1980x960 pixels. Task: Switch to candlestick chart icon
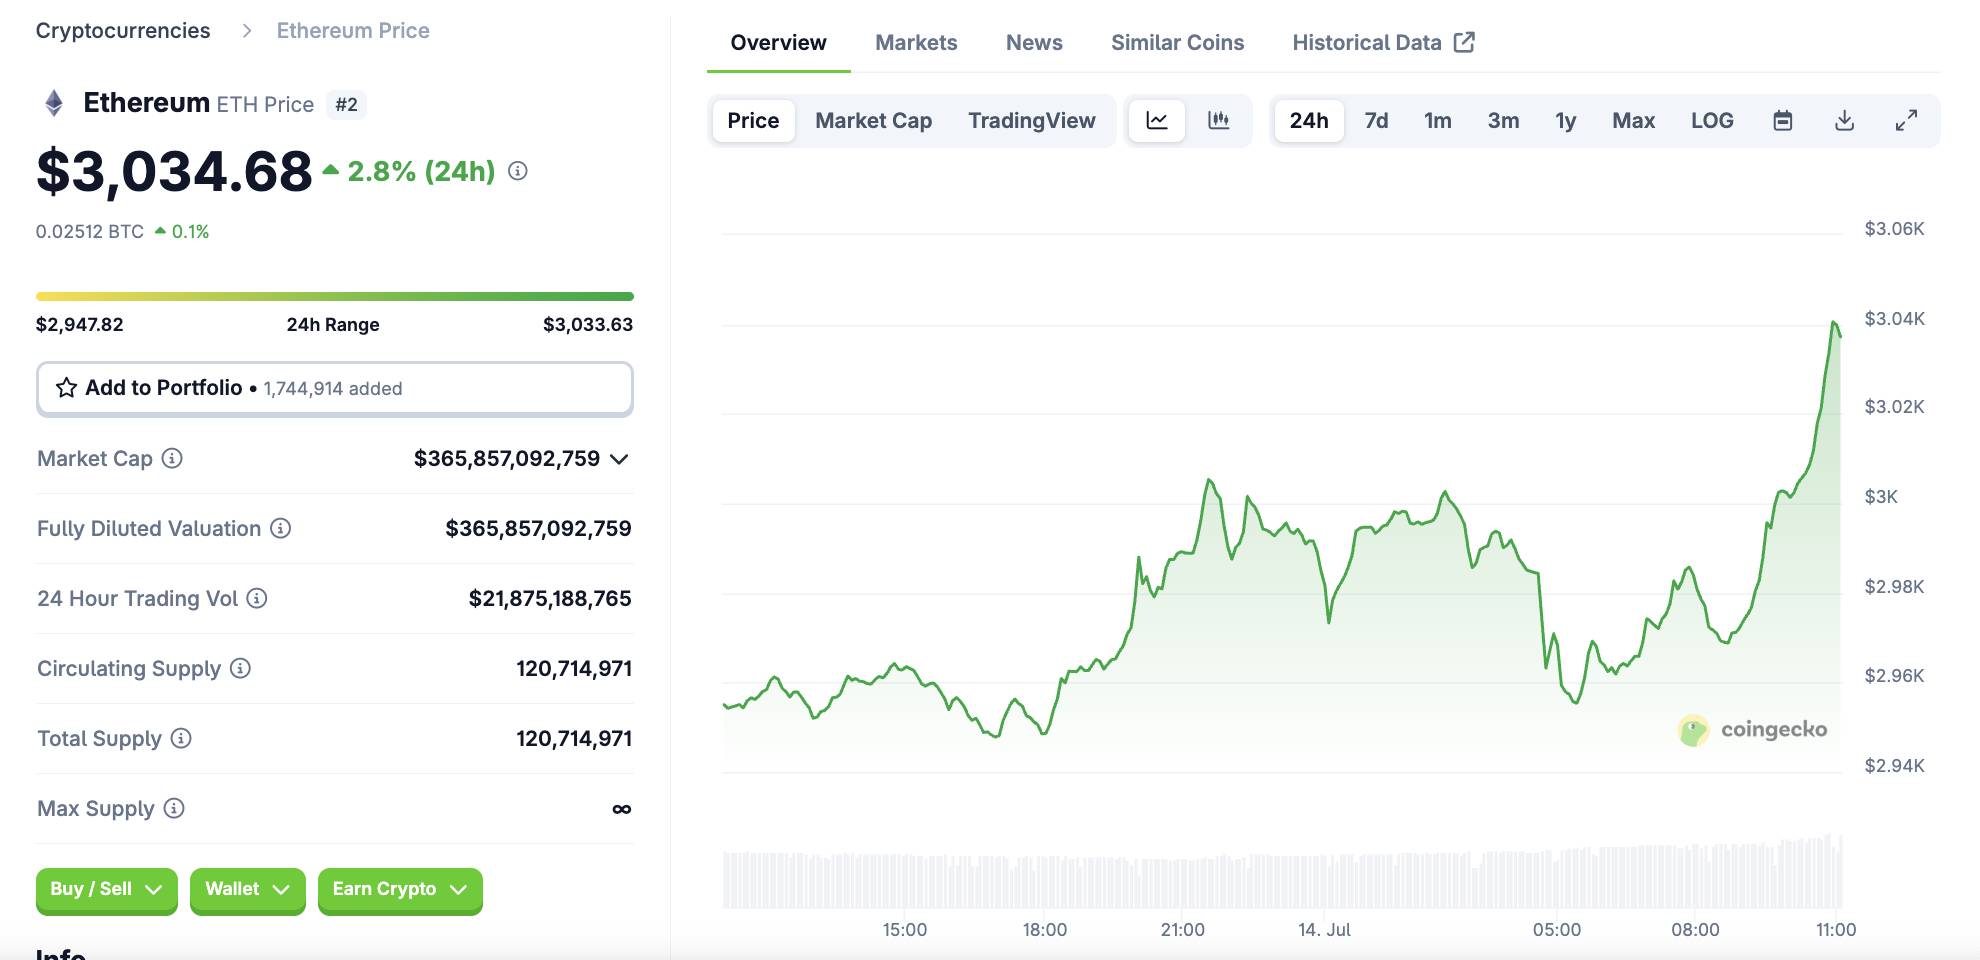pyautogui.click(x=1218, y=121)
